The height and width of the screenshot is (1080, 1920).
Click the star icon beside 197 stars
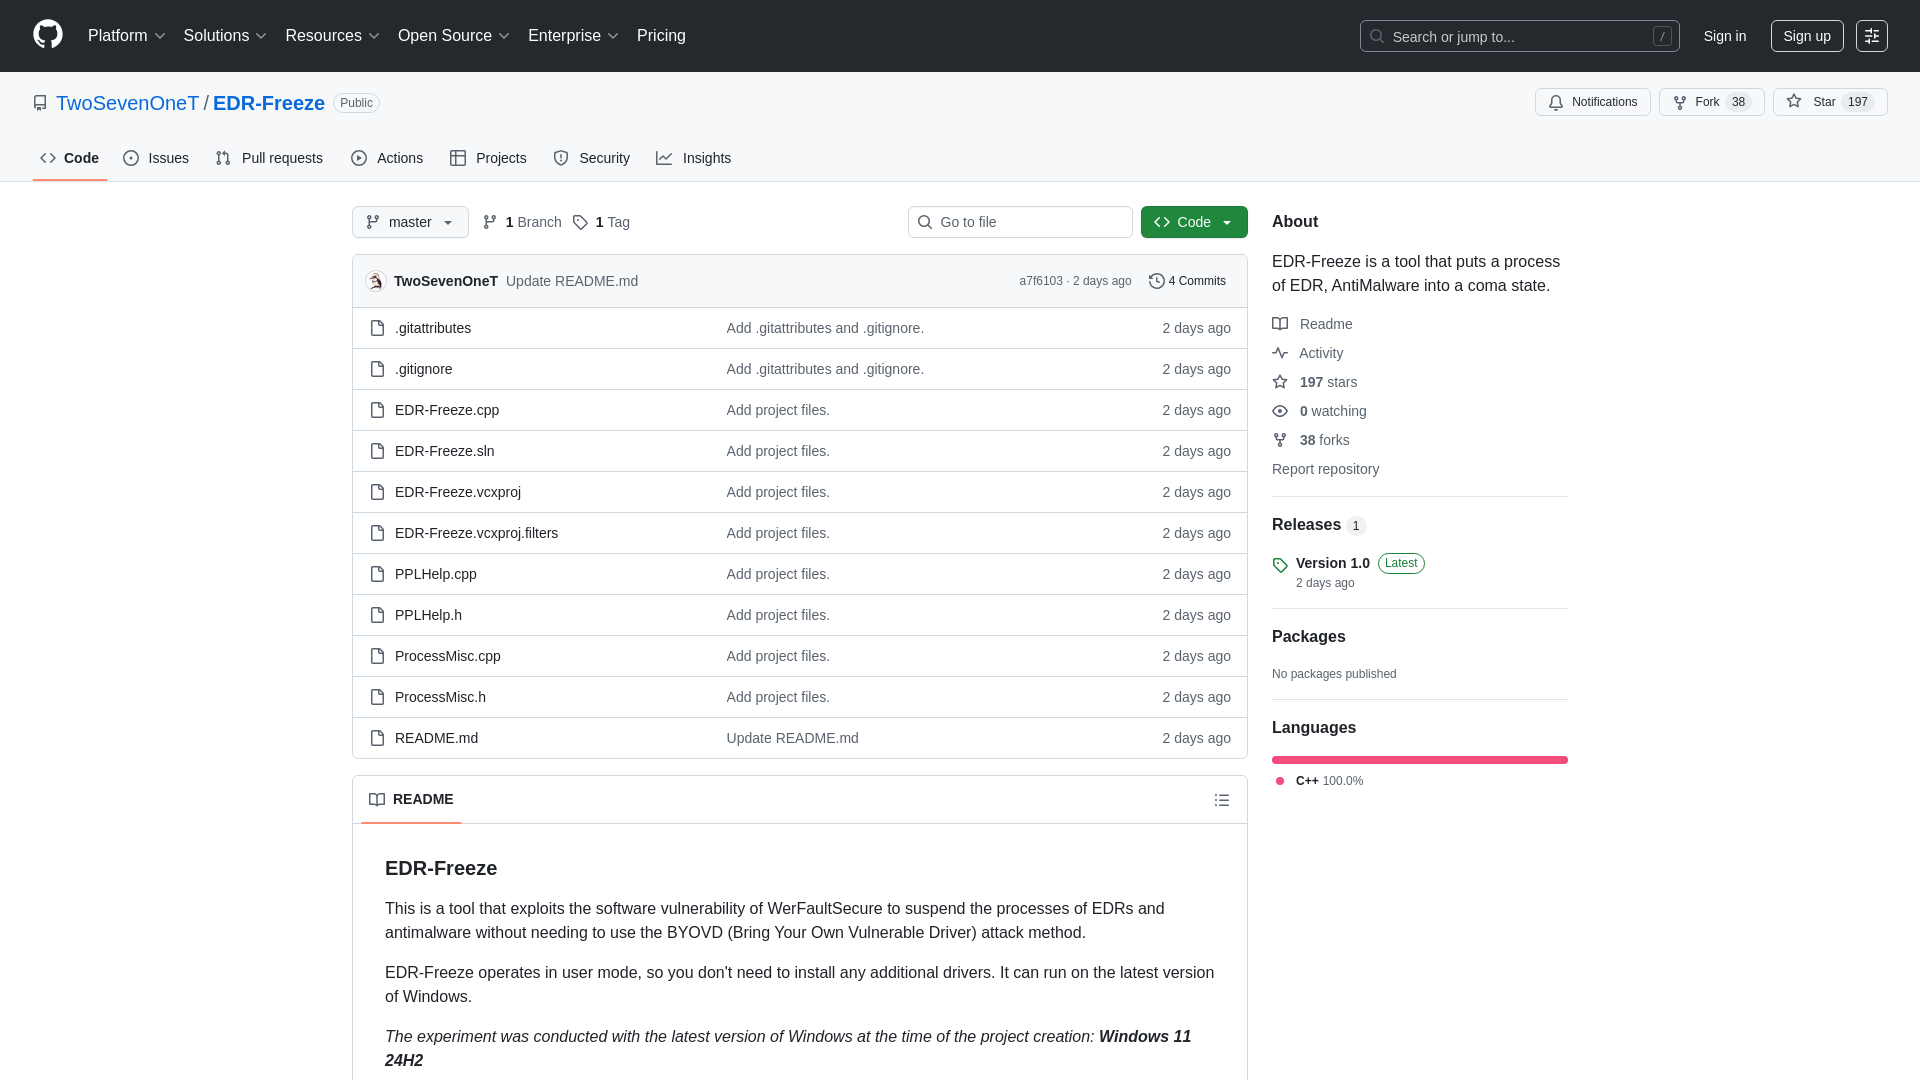[x=1280, y=382]
